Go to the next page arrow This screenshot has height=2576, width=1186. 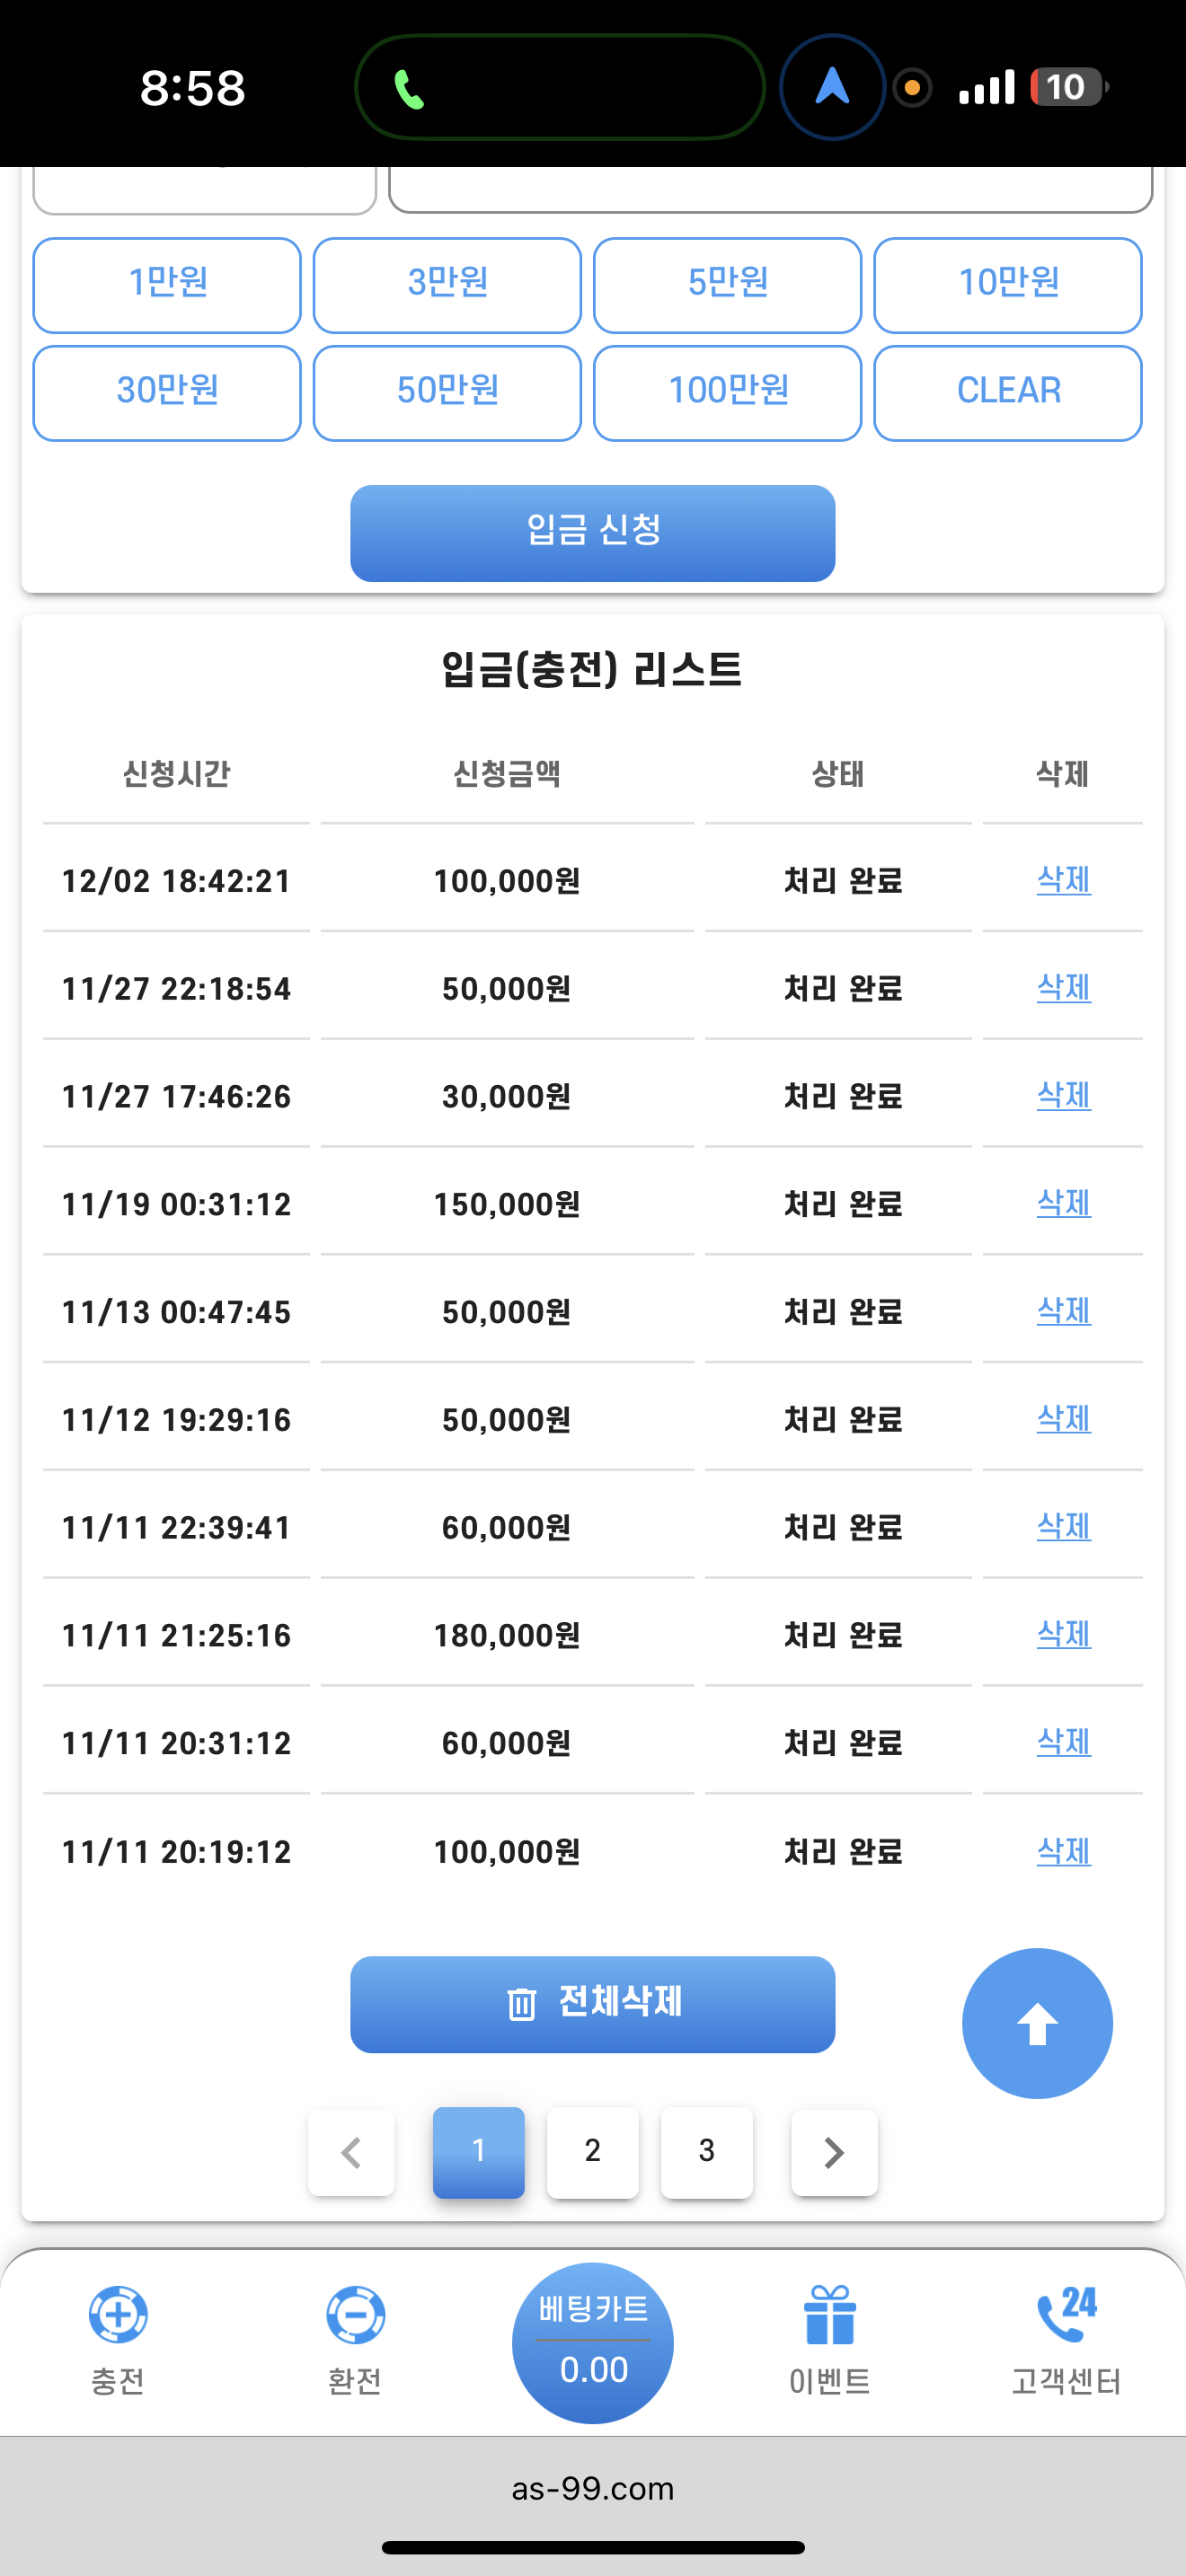834,2152
